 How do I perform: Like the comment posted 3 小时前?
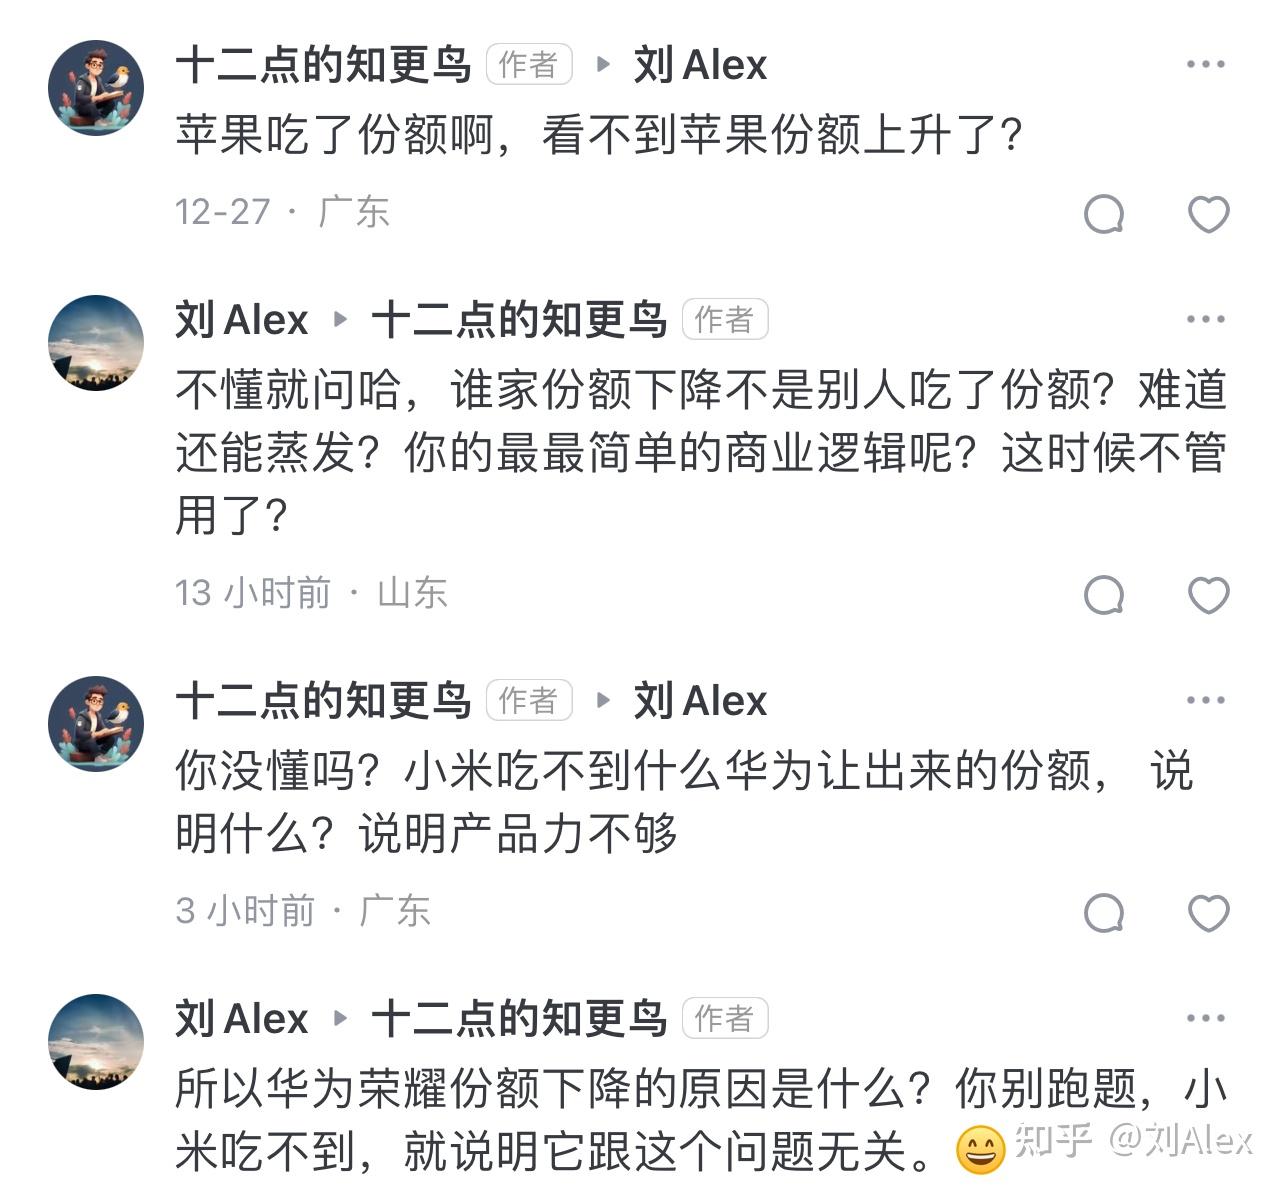tap(1208, 912)
